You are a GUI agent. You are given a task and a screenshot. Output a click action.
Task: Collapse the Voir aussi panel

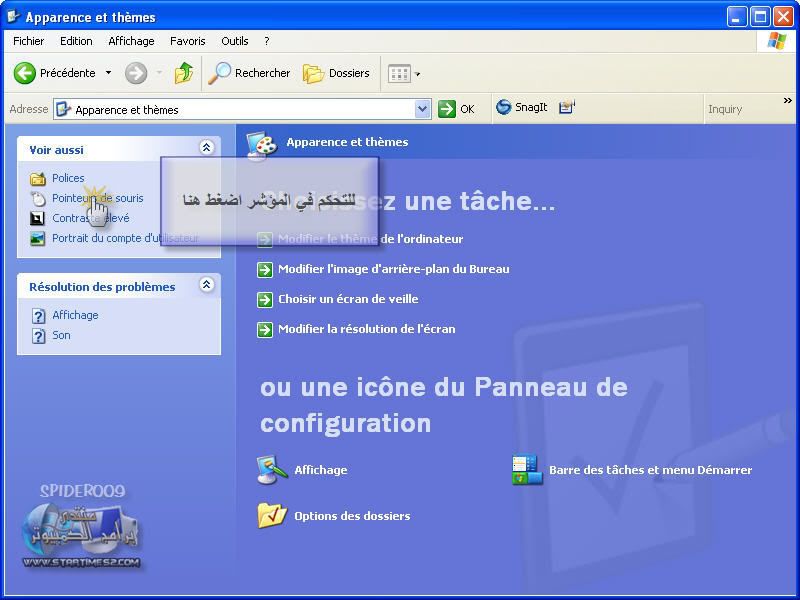(206, 148)
